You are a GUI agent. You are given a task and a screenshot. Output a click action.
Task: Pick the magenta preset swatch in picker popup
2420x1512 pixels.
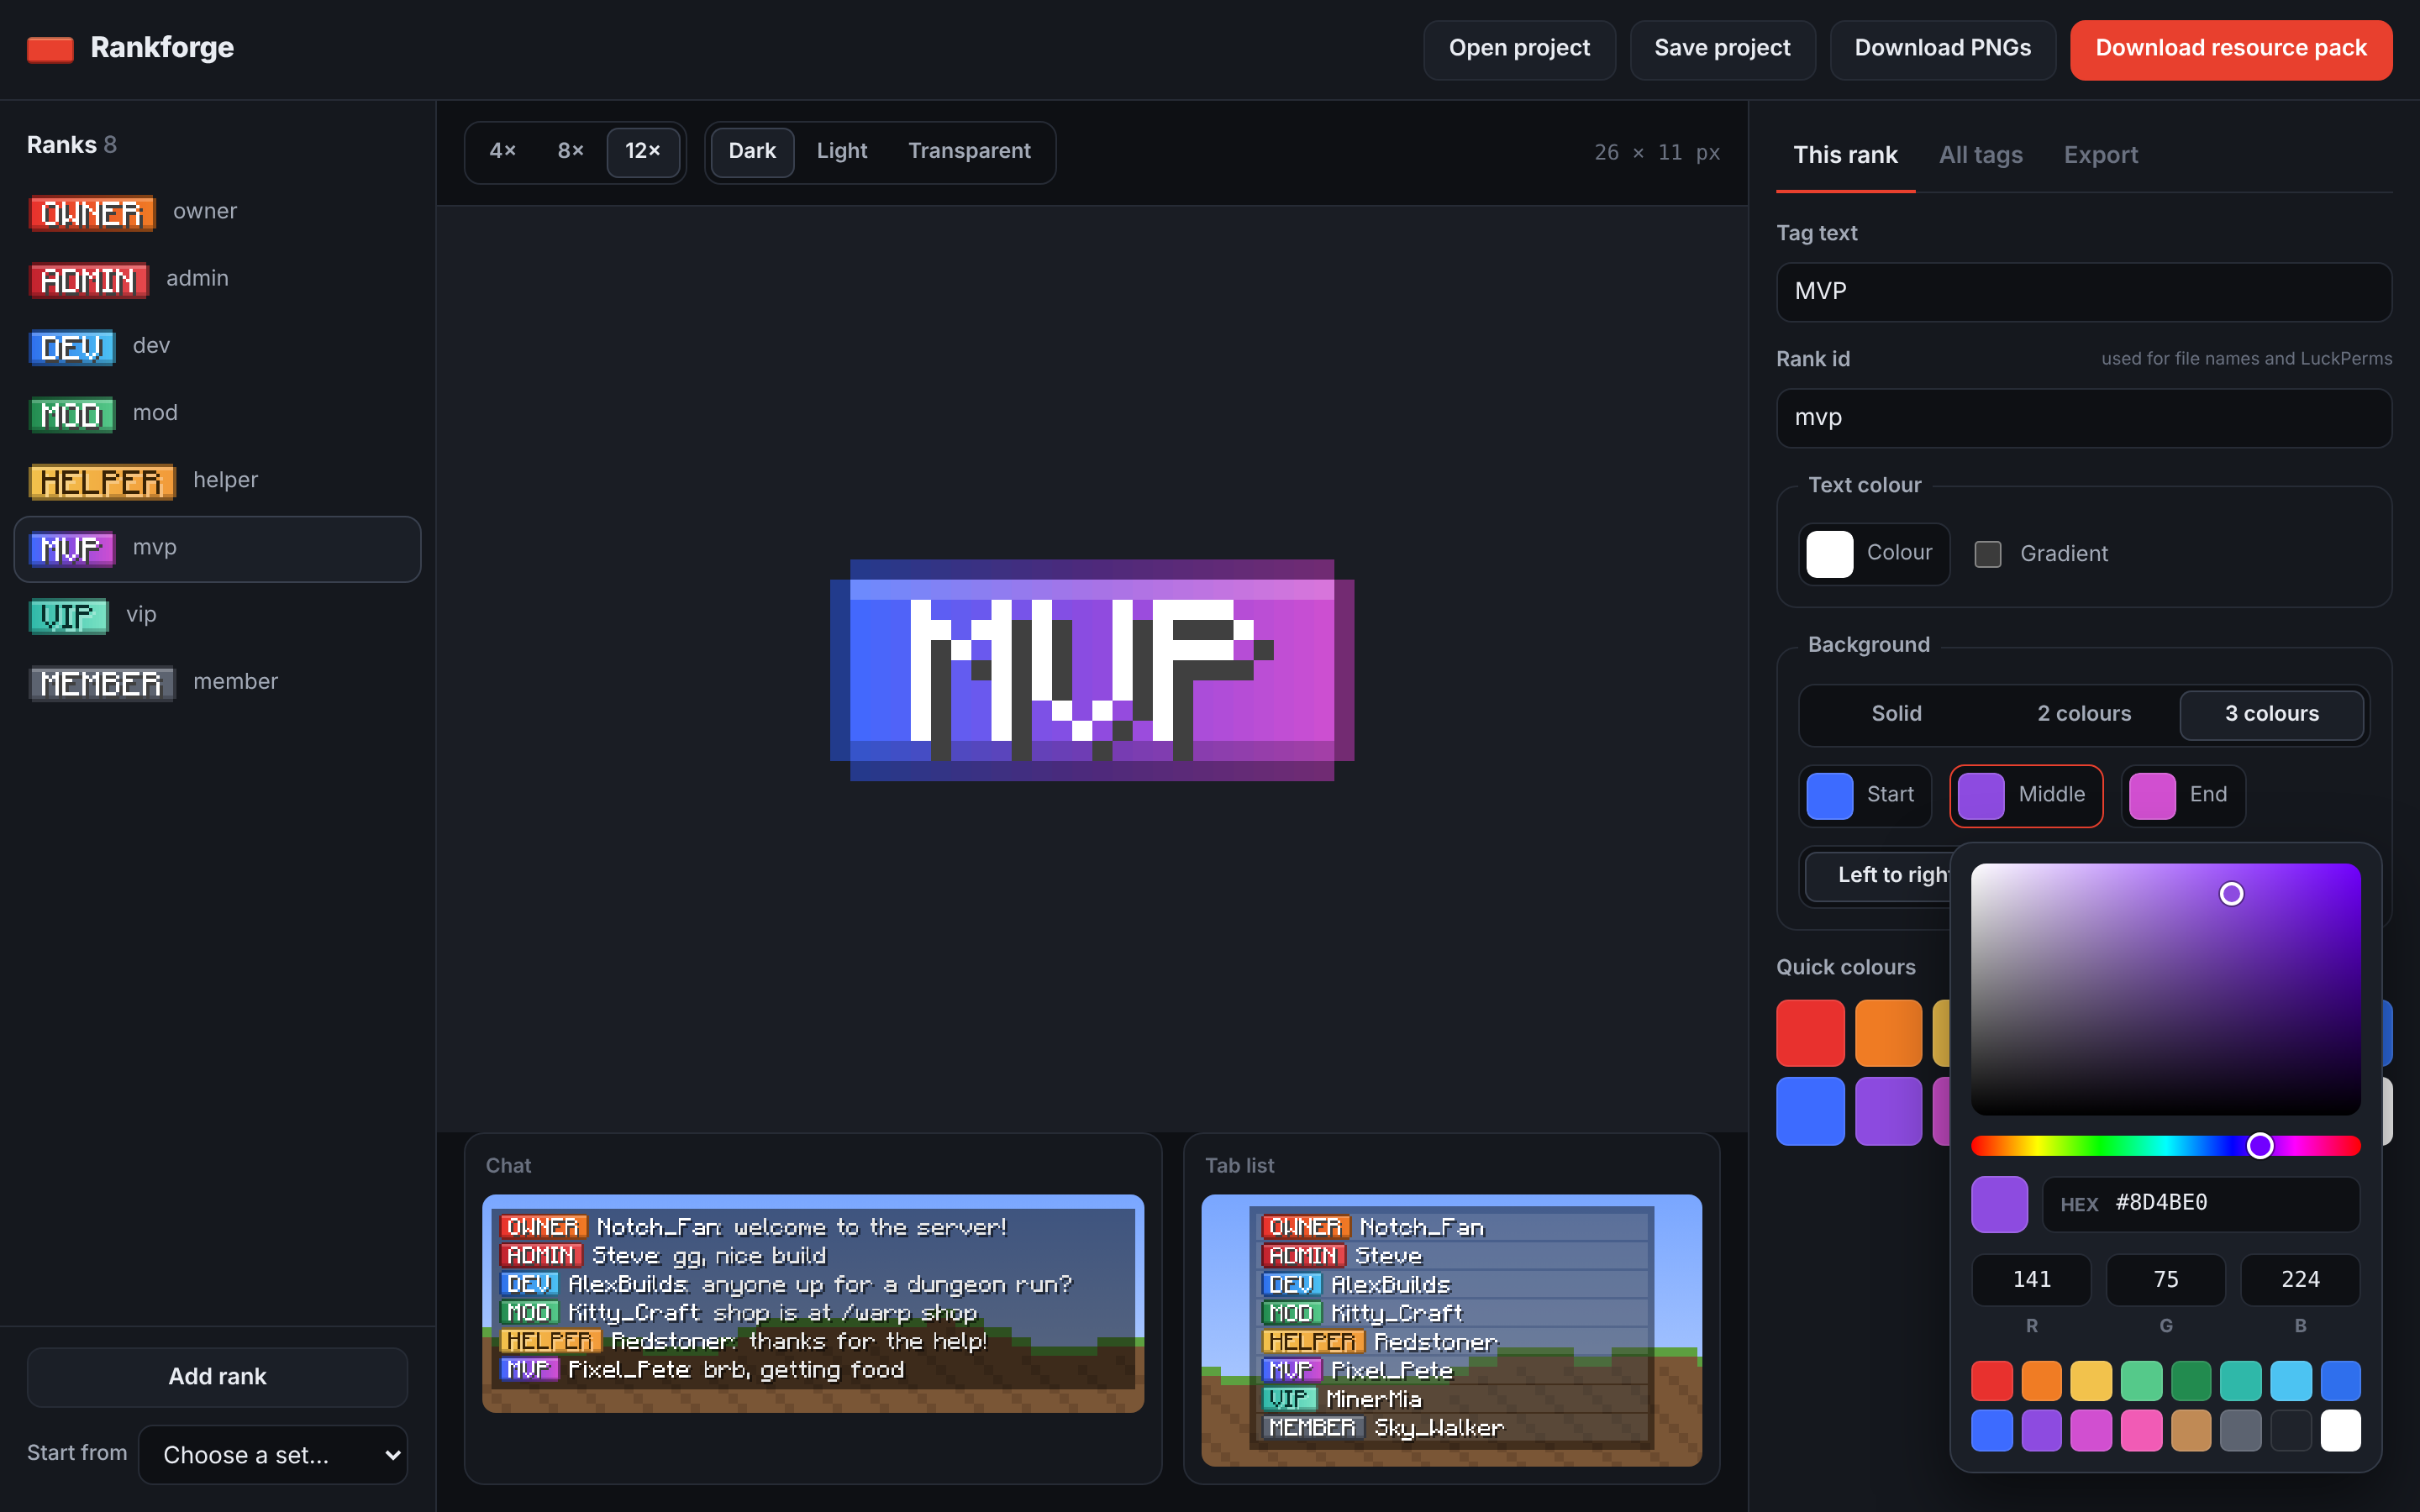pyautogui.click(x=2091, y=1431)
